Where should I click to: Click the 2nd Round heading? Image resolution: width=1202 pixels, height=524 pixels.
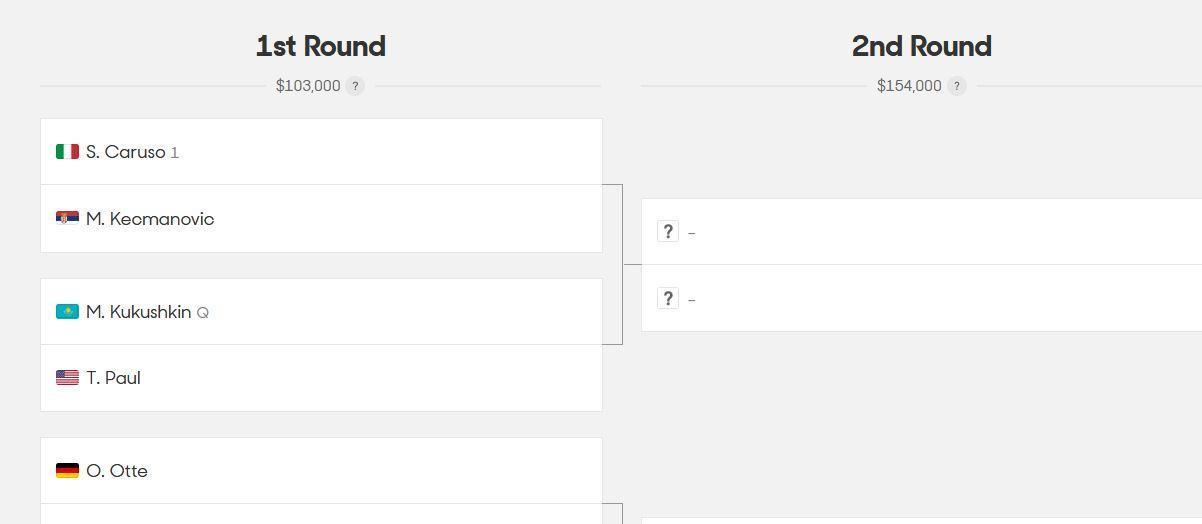(x=921, y=46)
